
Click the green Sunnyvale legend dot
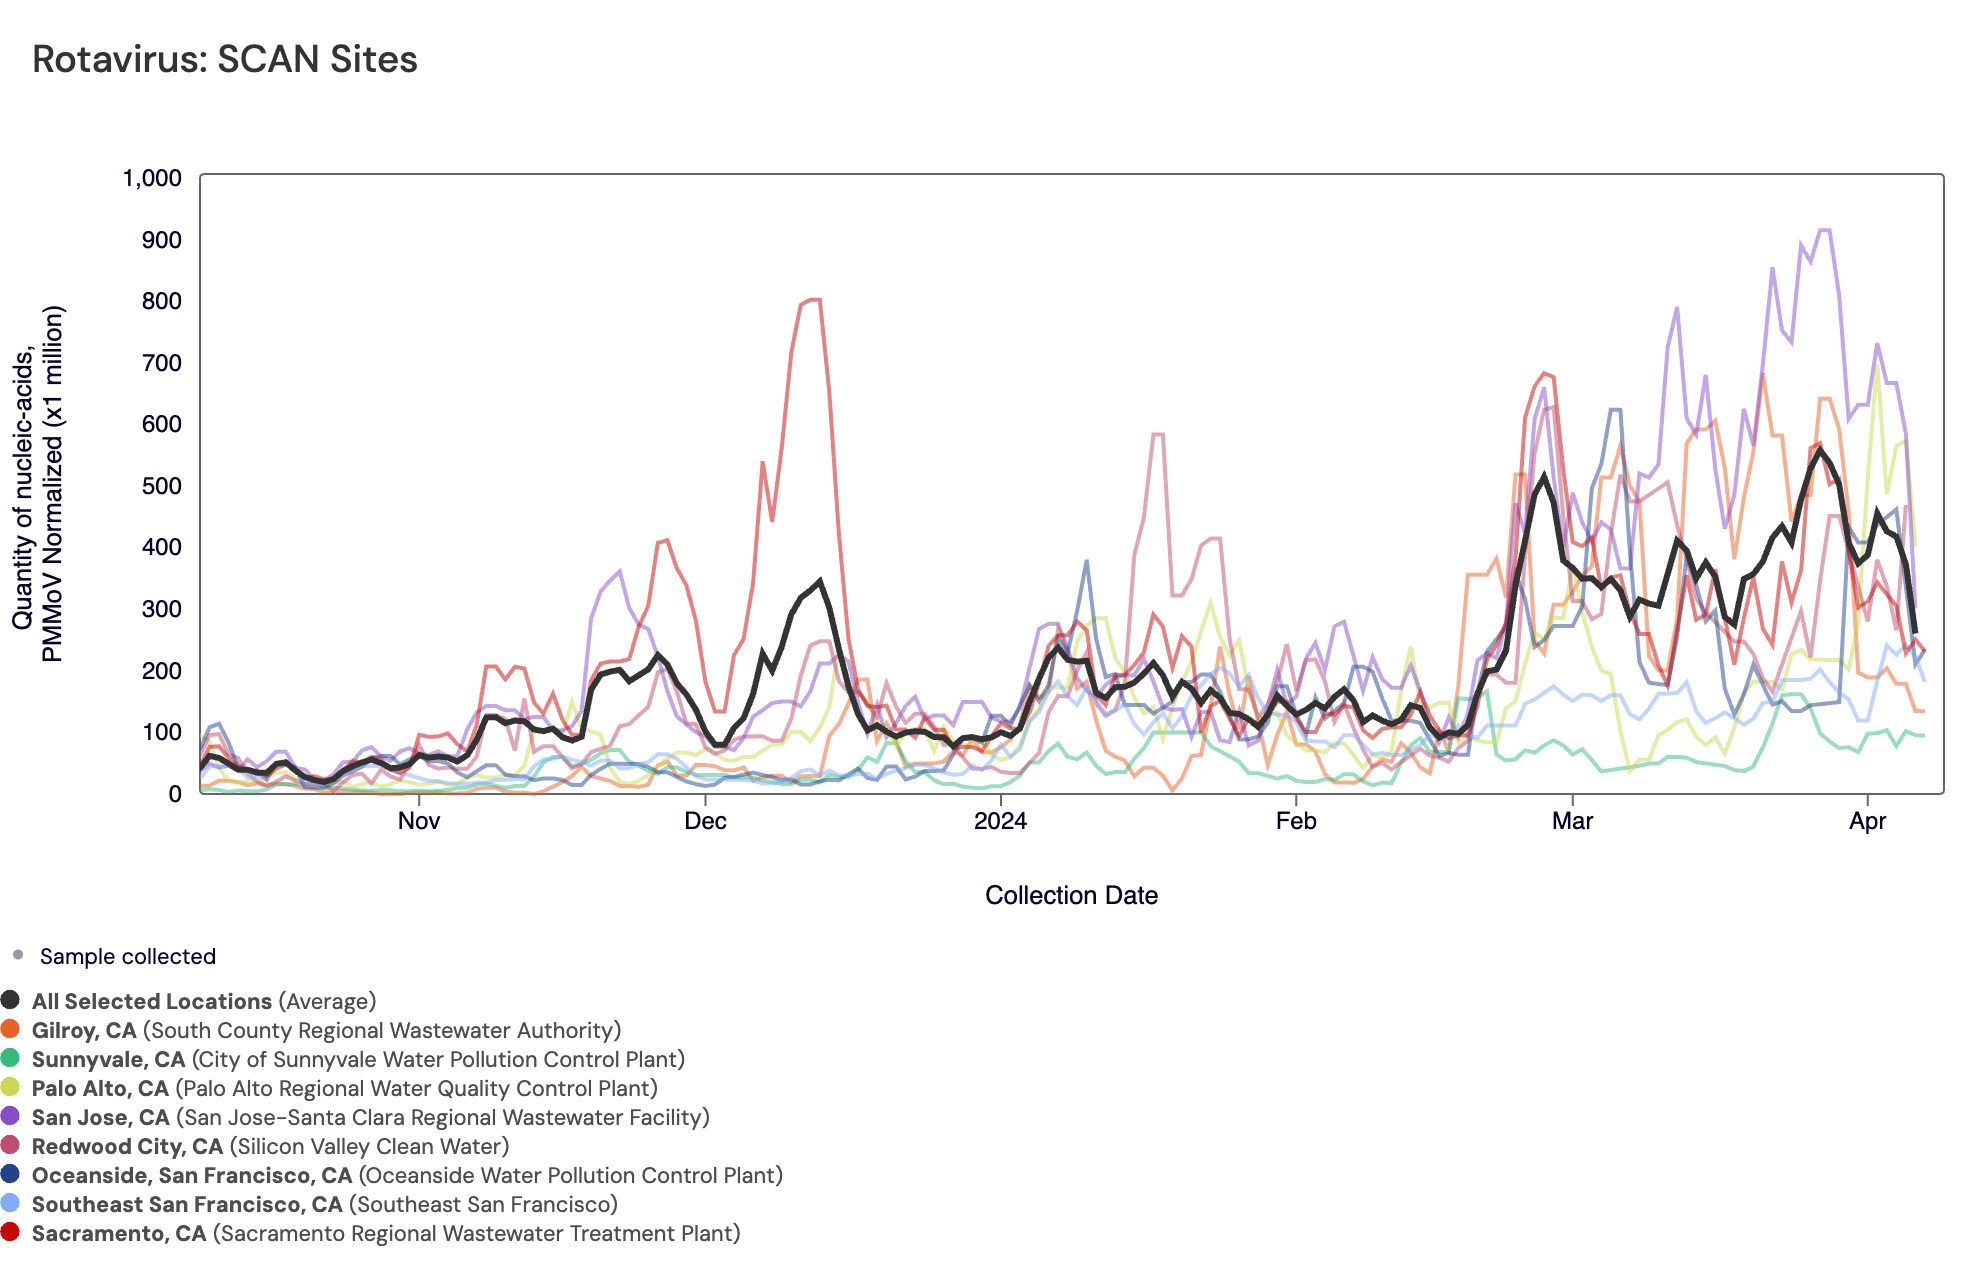point(10,1058)
